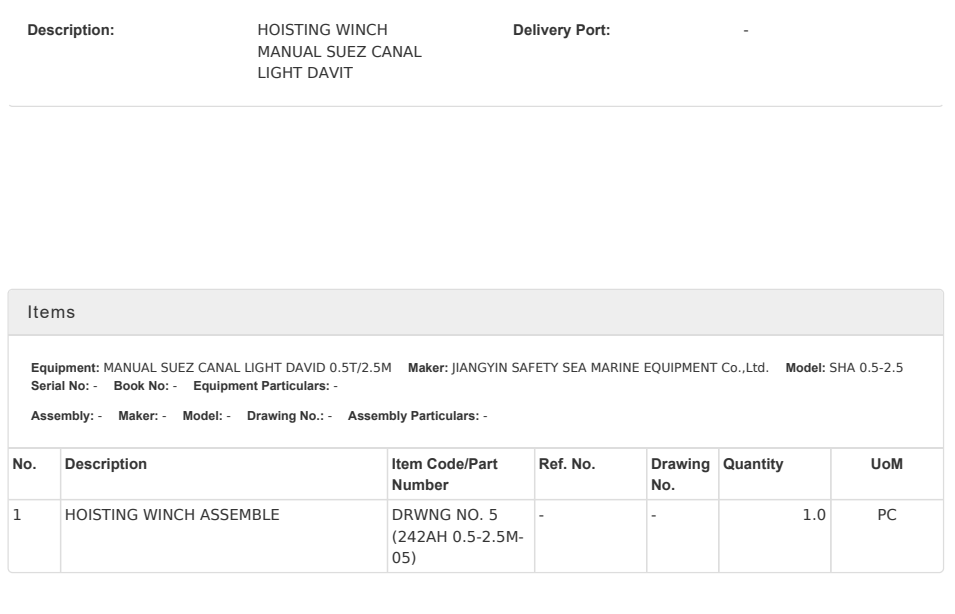
Task: Click the Item Code/Part Number column header
Action: pos(444,474)
